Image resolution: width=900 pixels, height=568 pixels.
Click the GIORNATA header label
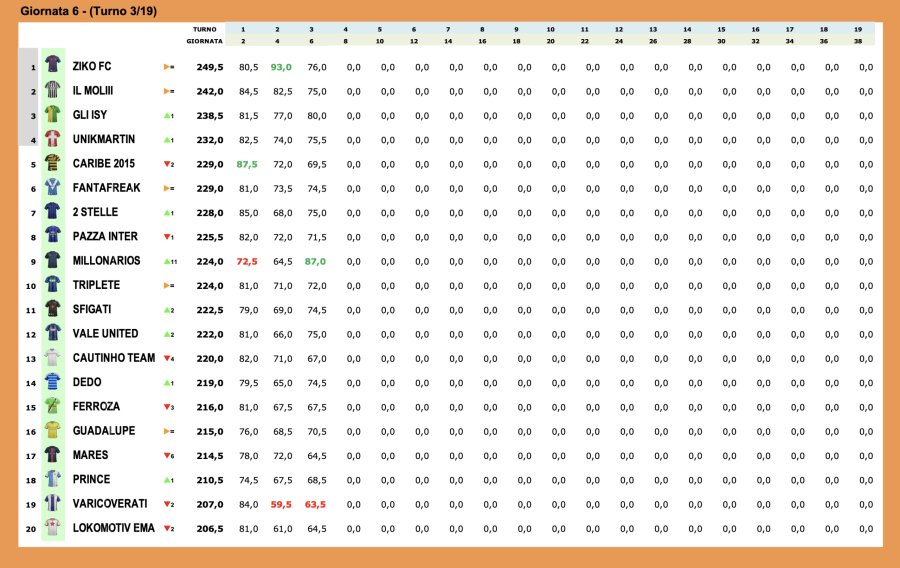(x=204, y=41)
